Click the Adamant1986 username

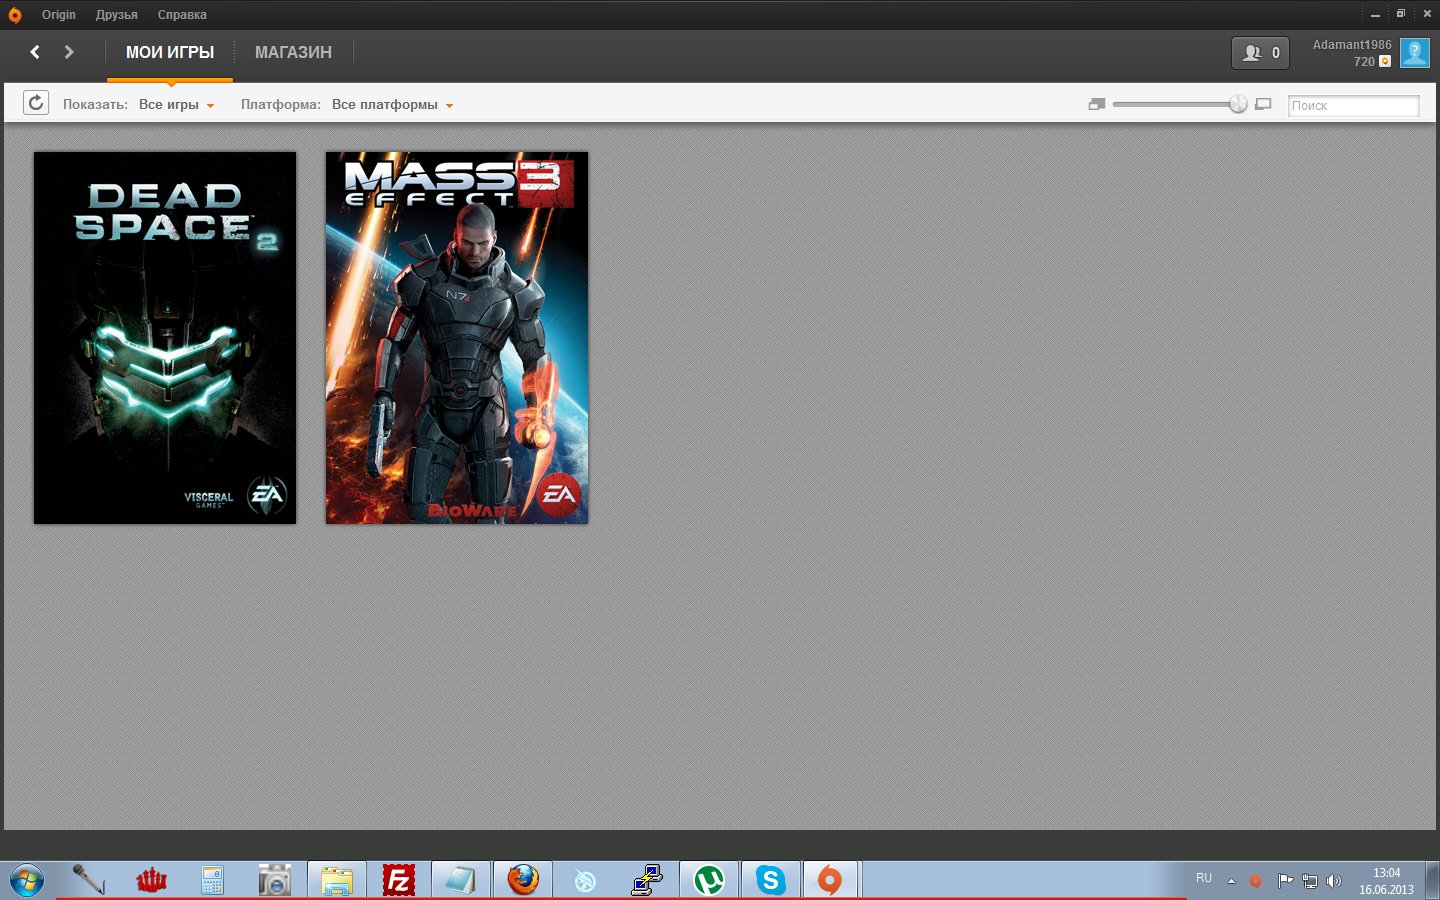[x=1352, y=45]
